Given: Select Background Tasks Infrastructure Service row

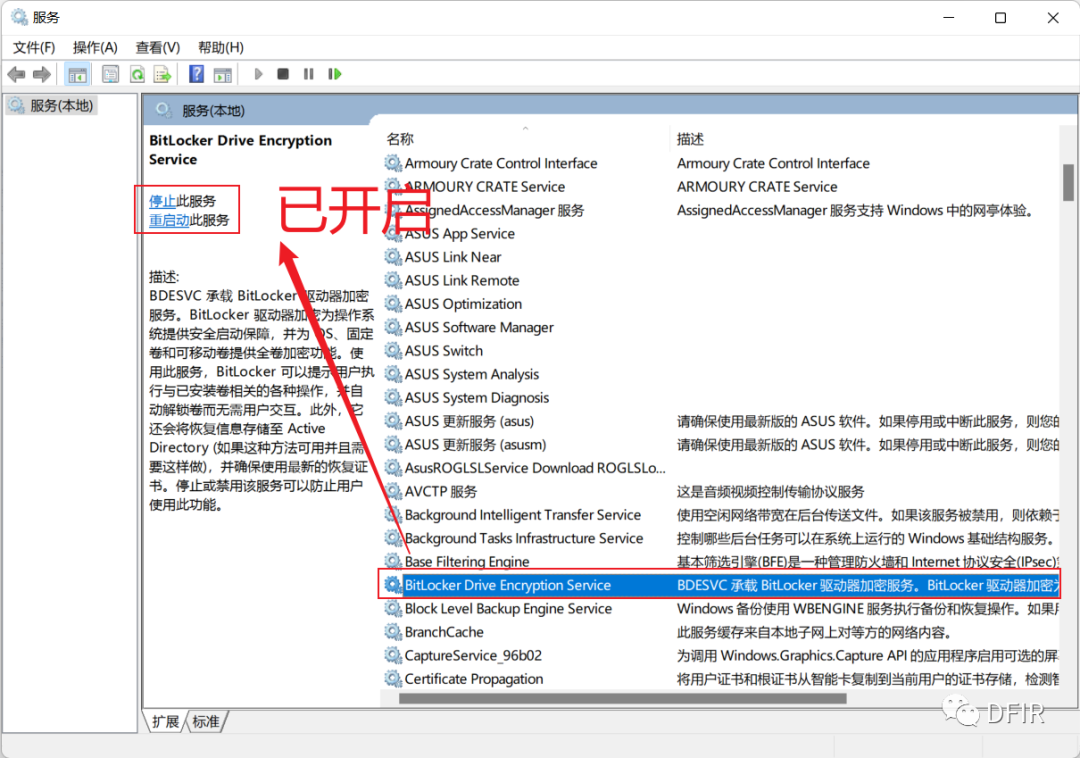Looking at the screenshot, I should pyautogui.click(x=721, y=538).
